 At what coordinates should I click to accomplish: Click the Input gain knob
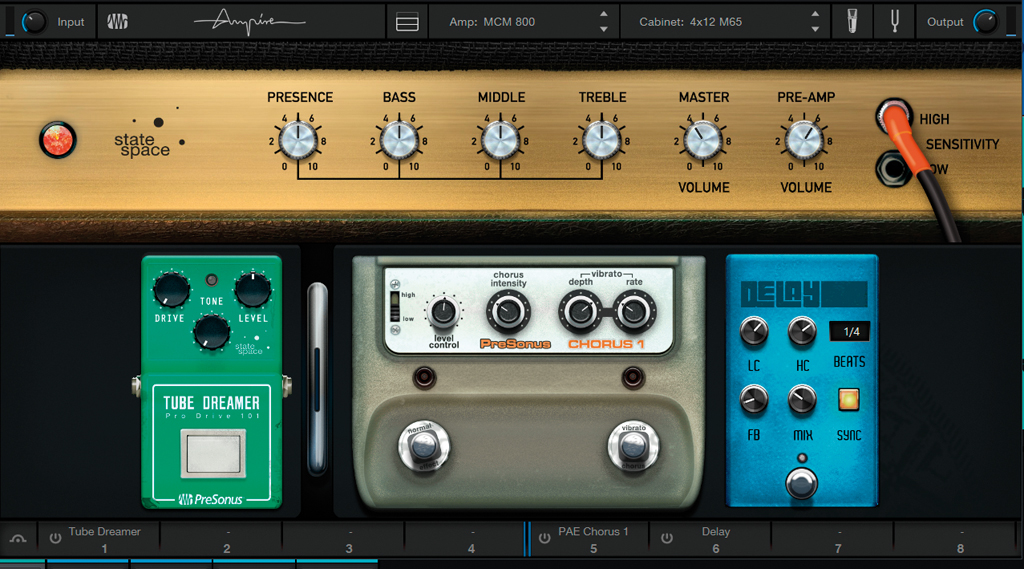pyautogui.click(x=34, y=22)
